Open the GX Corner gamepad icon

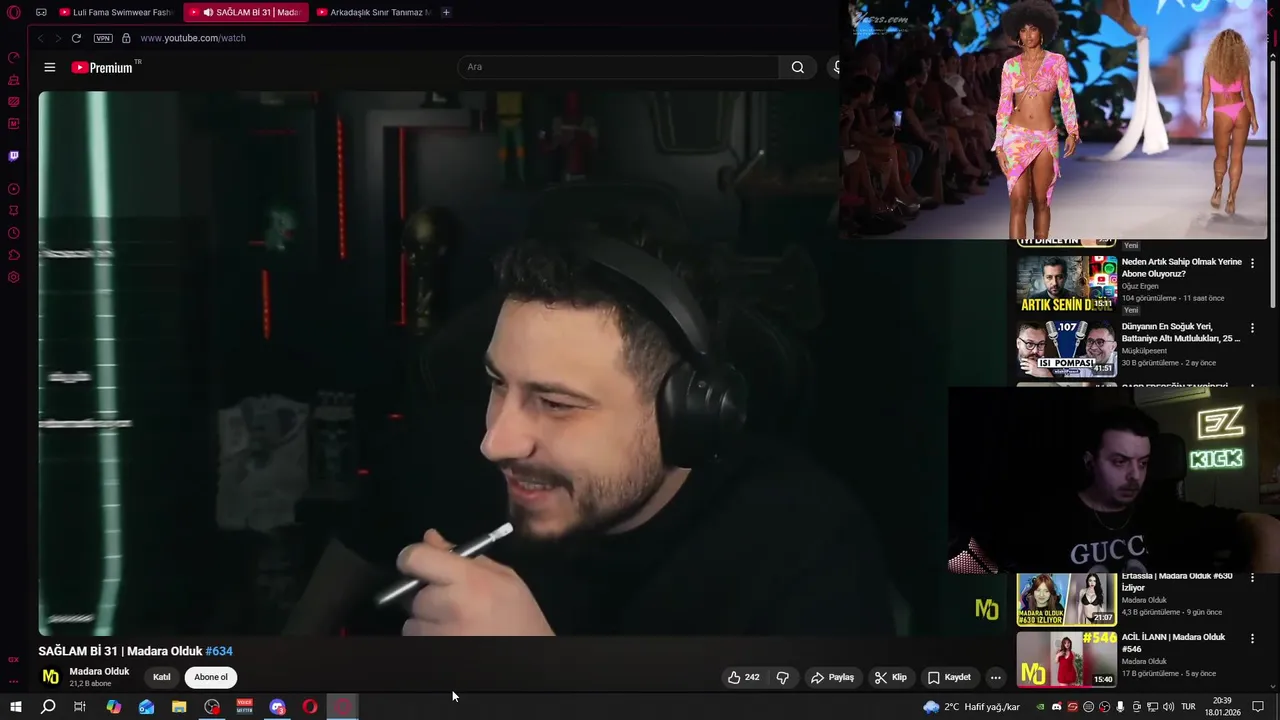coord(41,13)
